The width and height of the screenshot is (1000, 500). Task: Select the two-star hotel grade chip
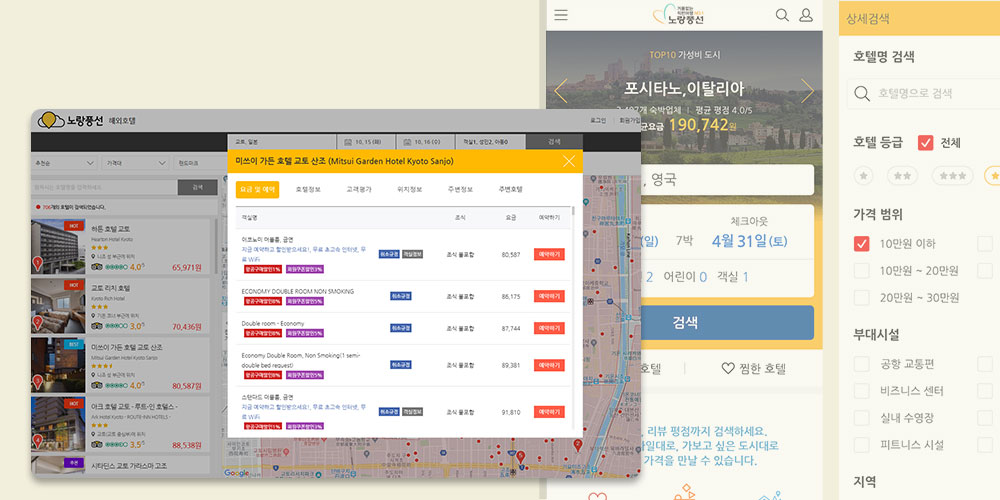click(902, 175)
